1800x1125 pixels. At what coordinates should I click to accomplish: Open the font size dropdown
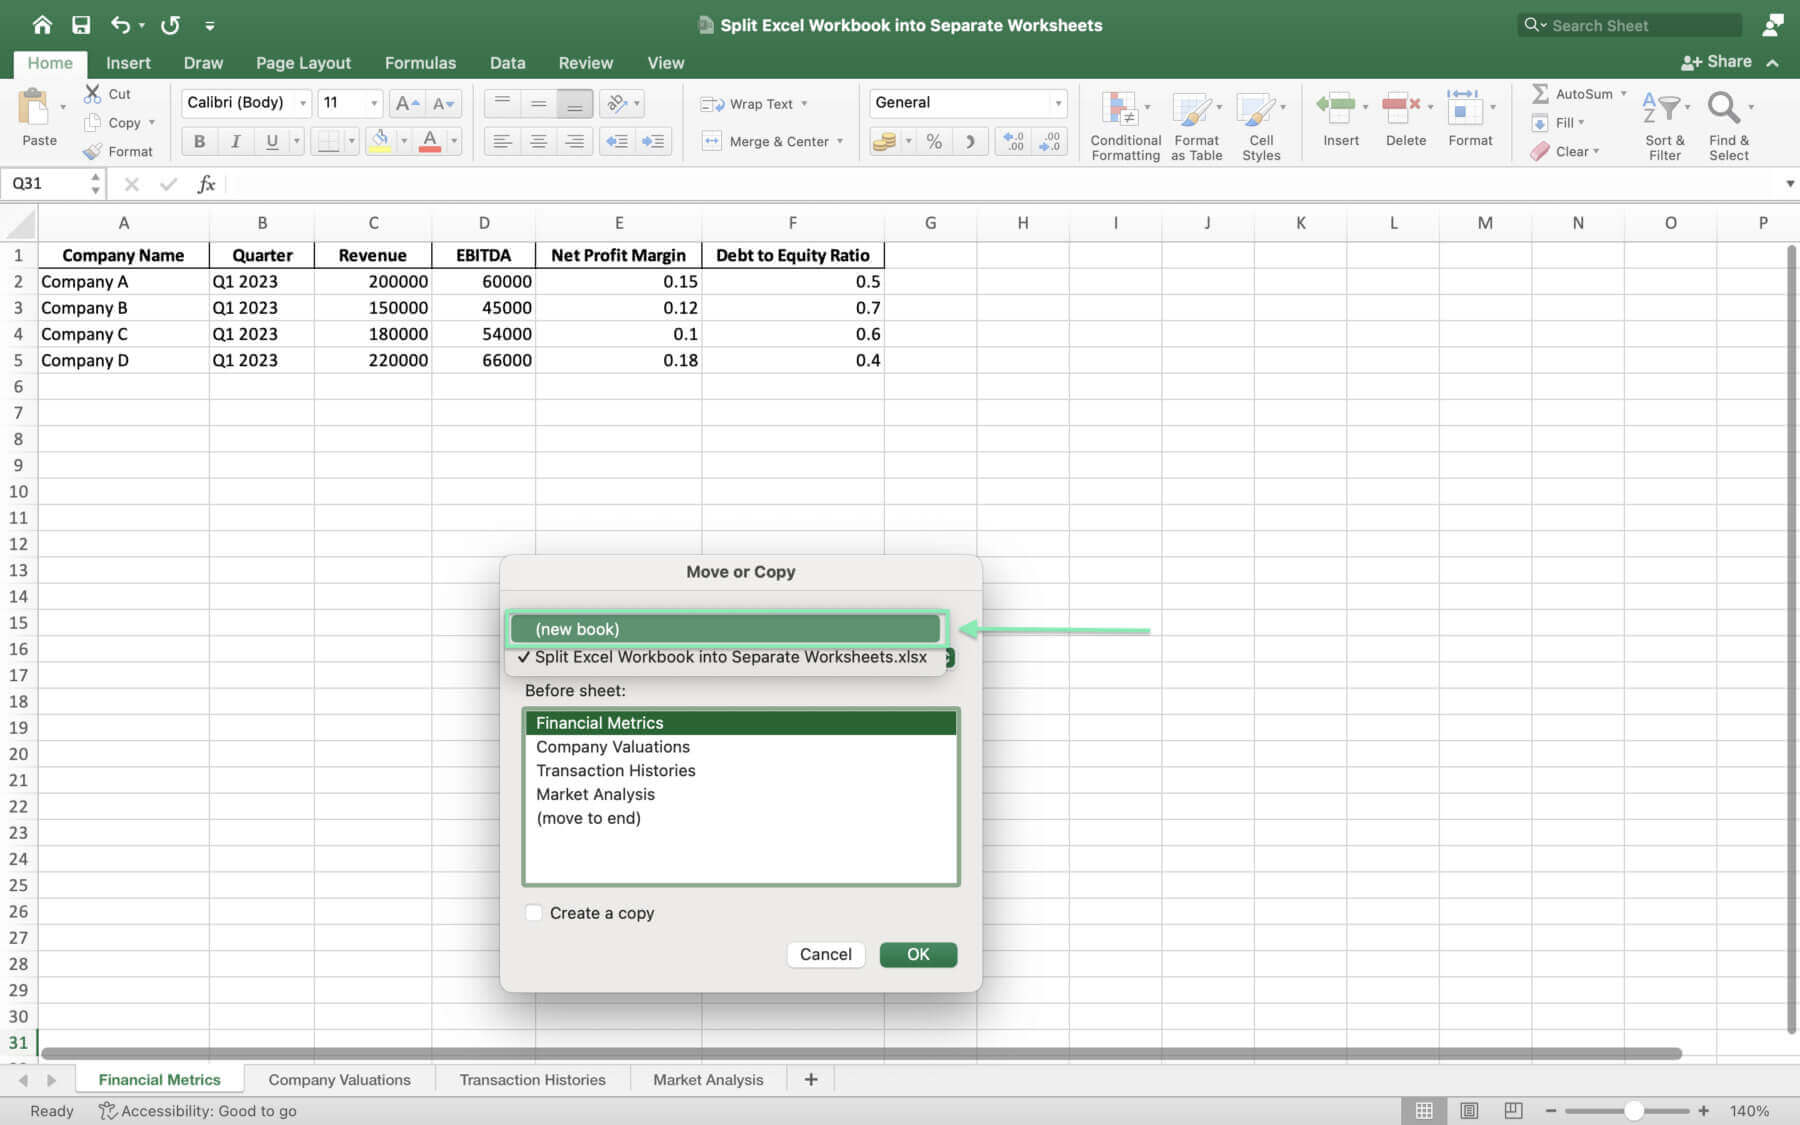click(374, 103)
